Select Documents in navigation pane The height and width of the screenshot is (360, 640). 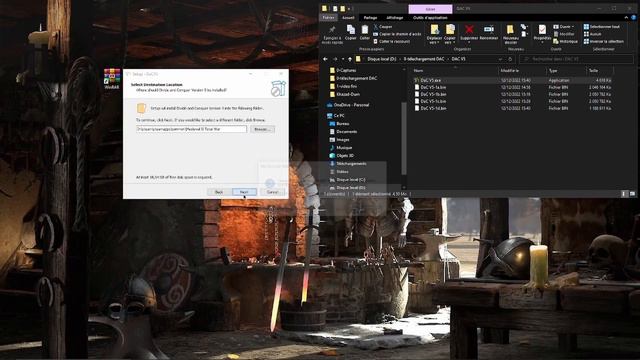pyautogui.click(x=344, y=131)
